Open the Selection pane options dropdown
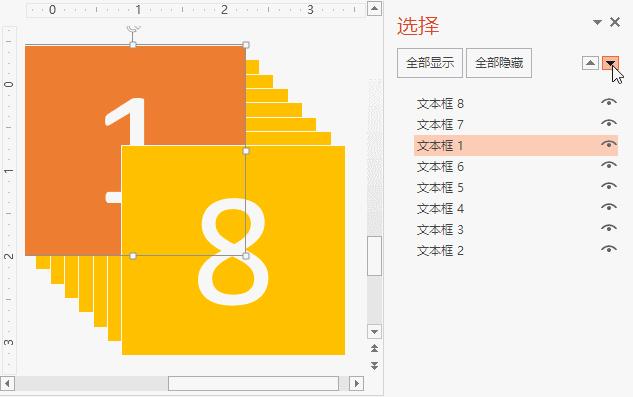Viewport: 633px width, 397px height. point(597,22)
